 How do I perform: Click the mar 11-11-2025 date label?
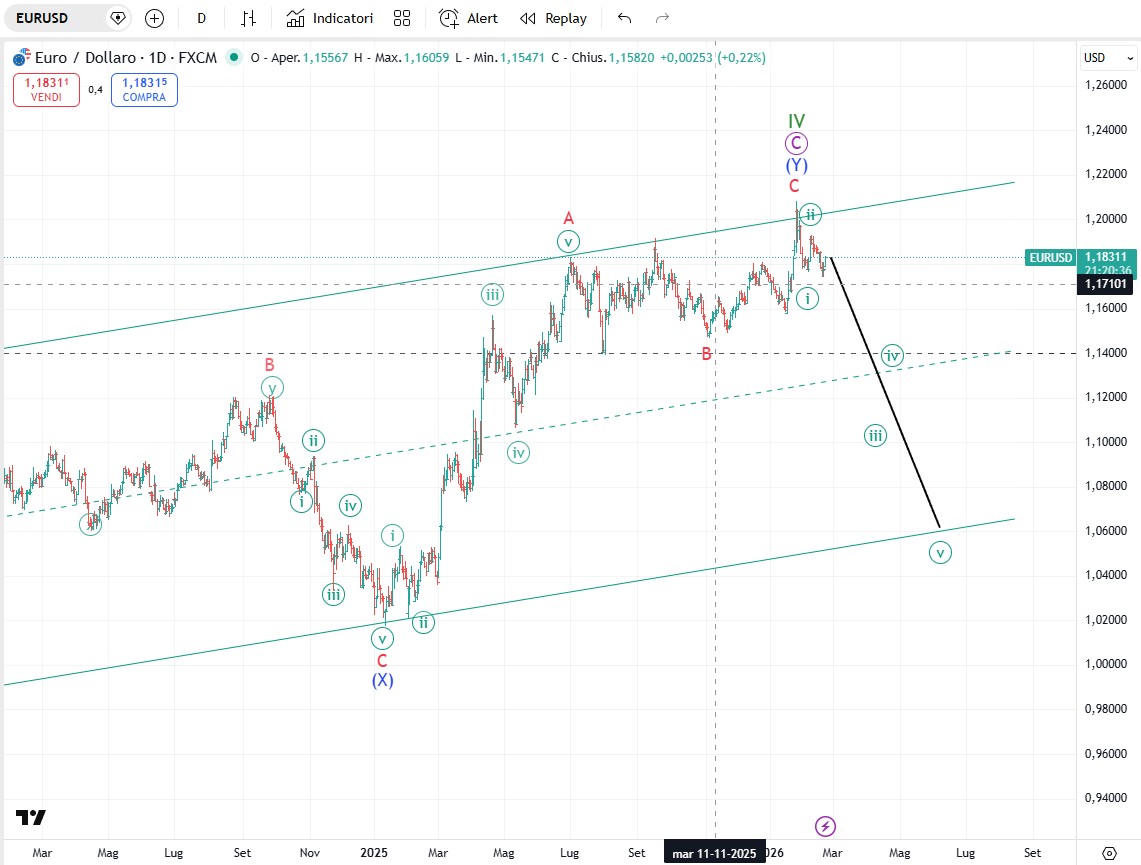point(714,853)
